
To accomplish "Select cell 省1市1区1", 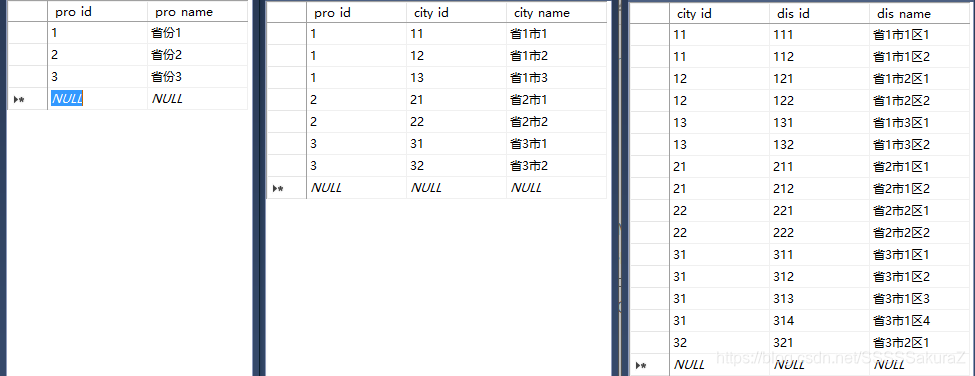I will point(919,35).
